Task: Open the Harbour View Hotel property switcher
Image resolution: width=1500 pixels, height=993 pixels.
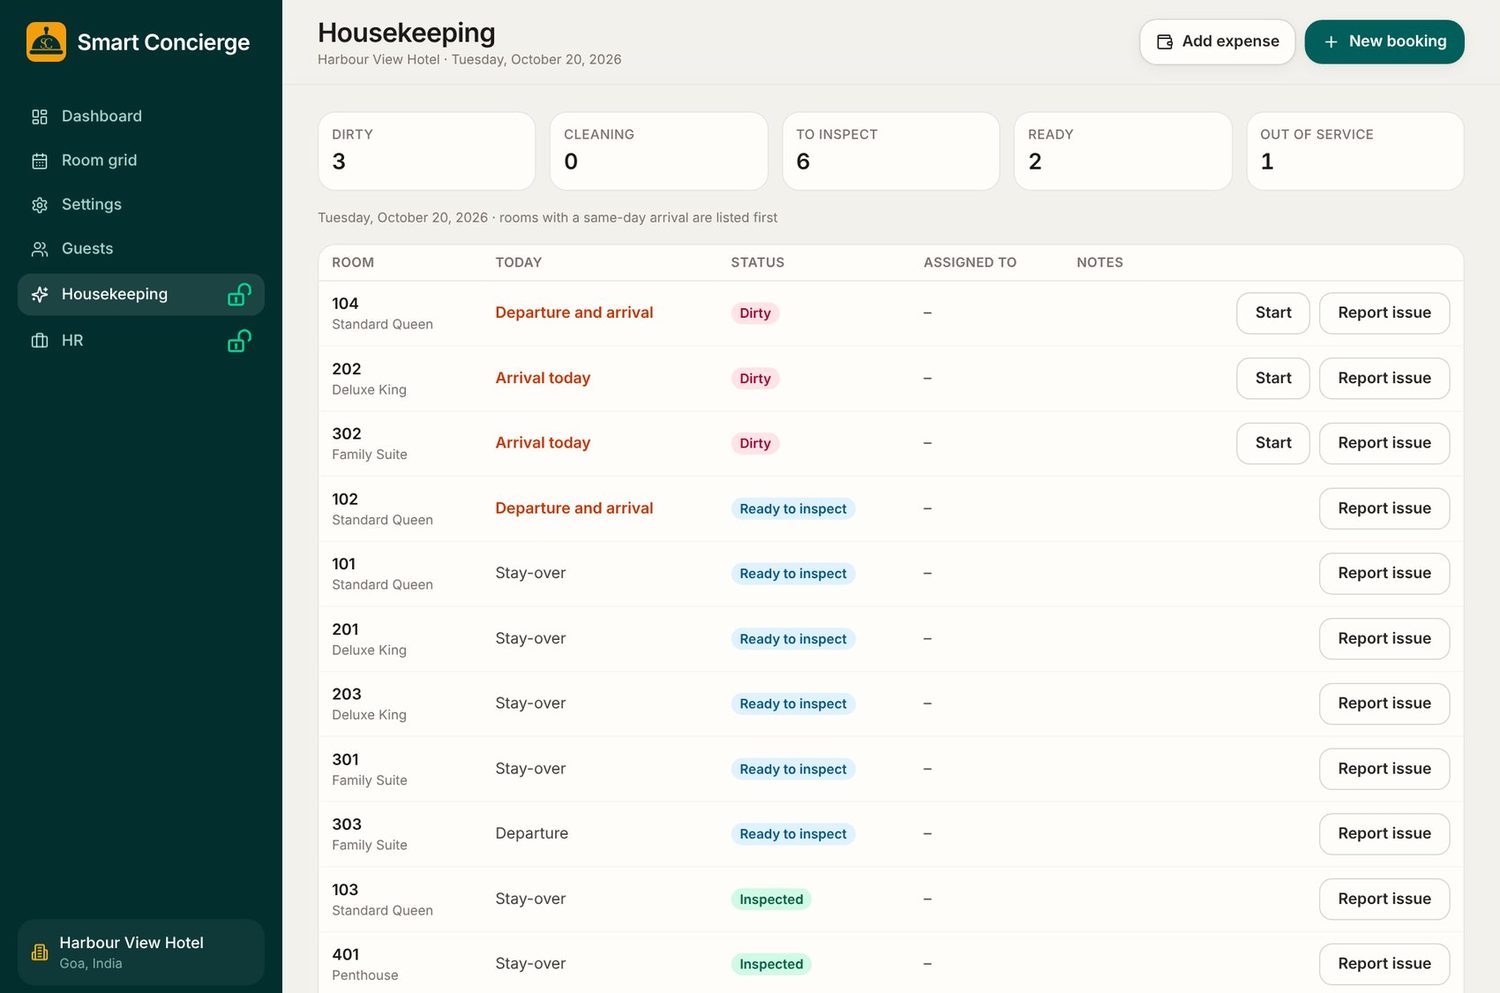Action: click(x=141, y=952)
